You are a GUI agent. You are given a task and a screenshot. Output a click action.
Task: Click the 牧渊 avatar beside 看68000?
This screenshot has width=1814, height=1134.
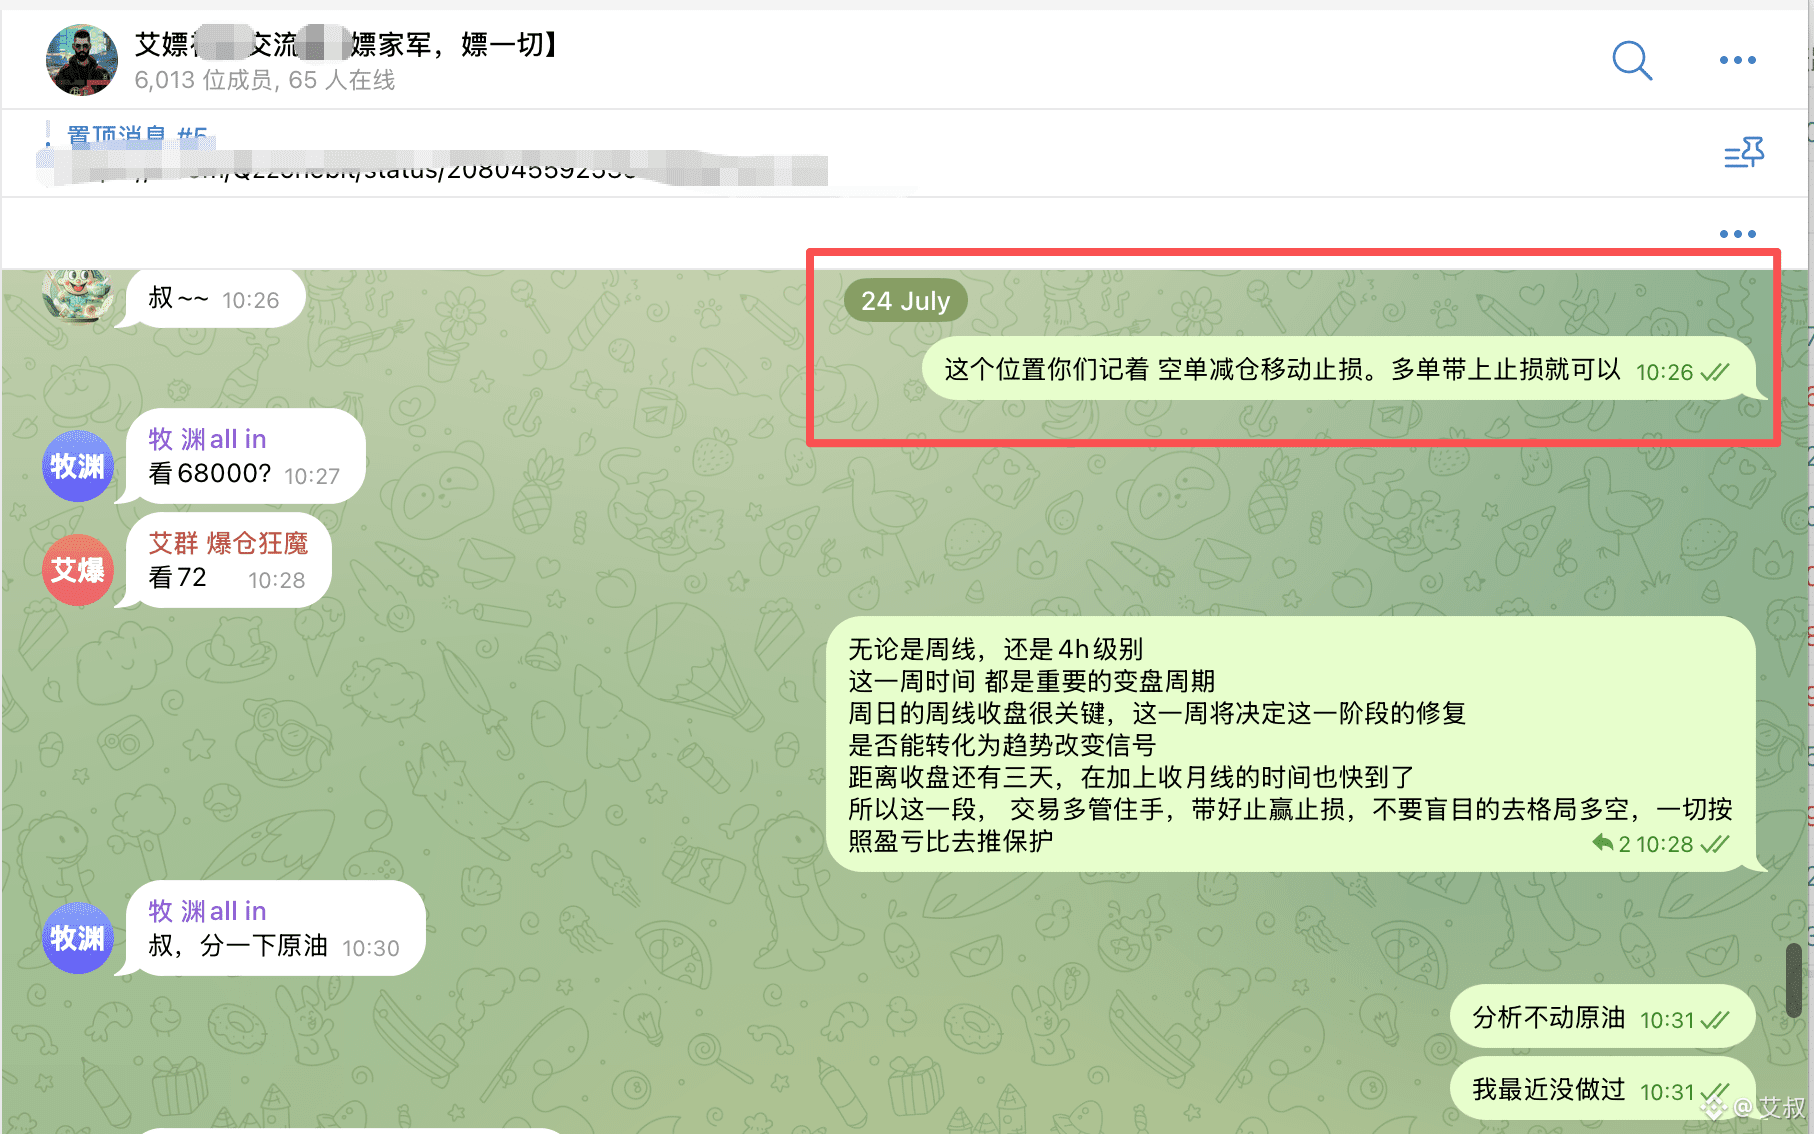click(78, 466)
